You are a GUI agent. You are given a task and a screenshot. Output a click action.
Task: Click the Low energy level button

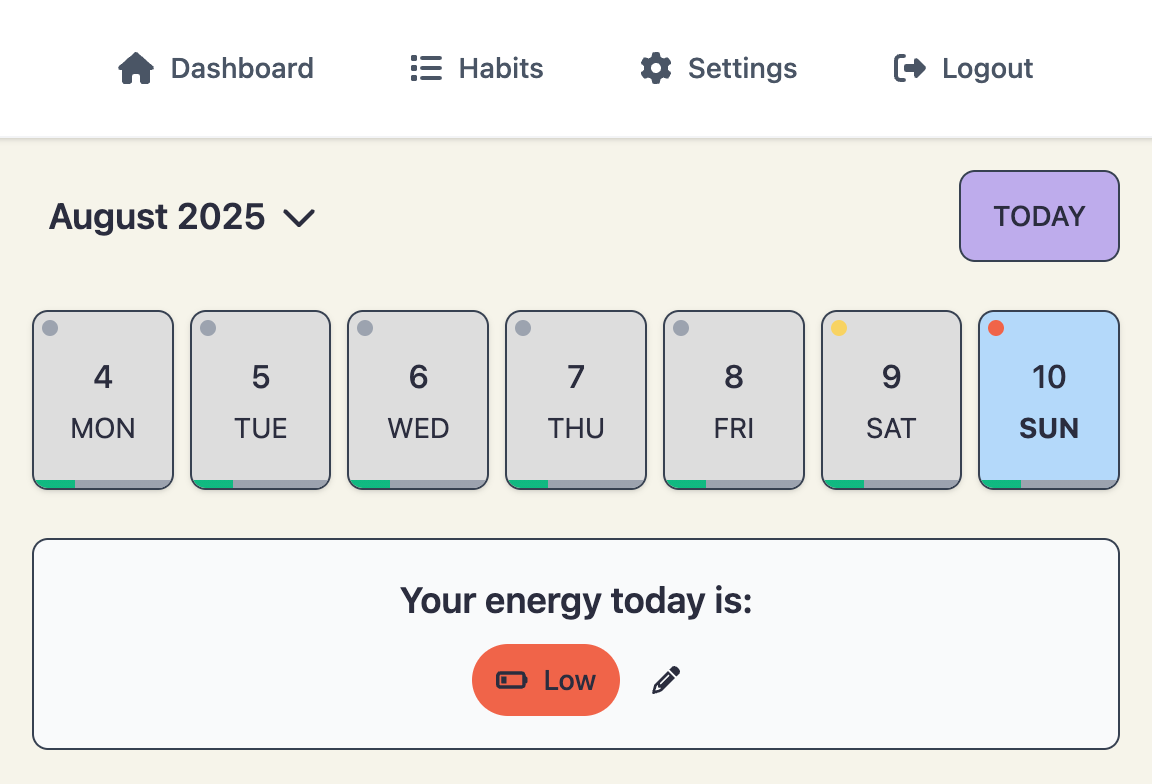(x=546, y=680)
